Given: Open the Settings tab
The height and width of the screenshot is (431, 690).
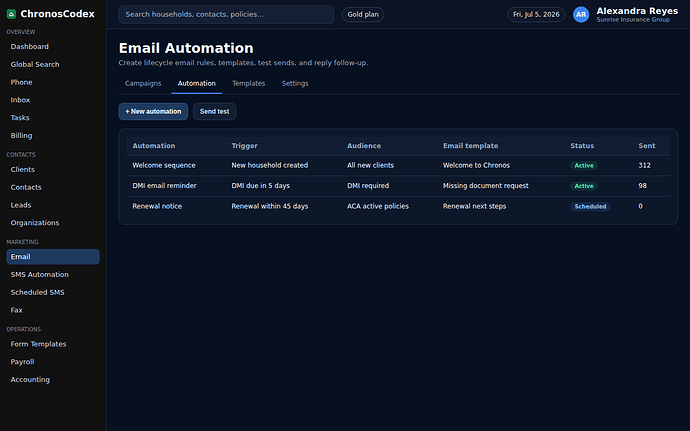Looking at the screenshot, I should (295, 83).
